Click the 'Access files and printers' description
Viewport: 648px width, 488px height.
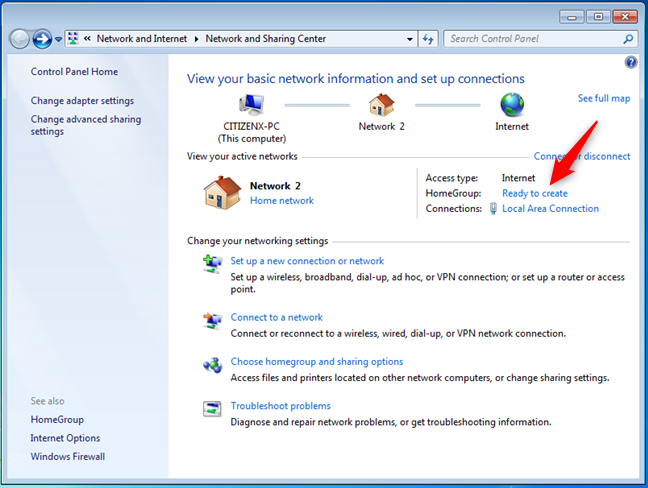(x=420, y=378)
